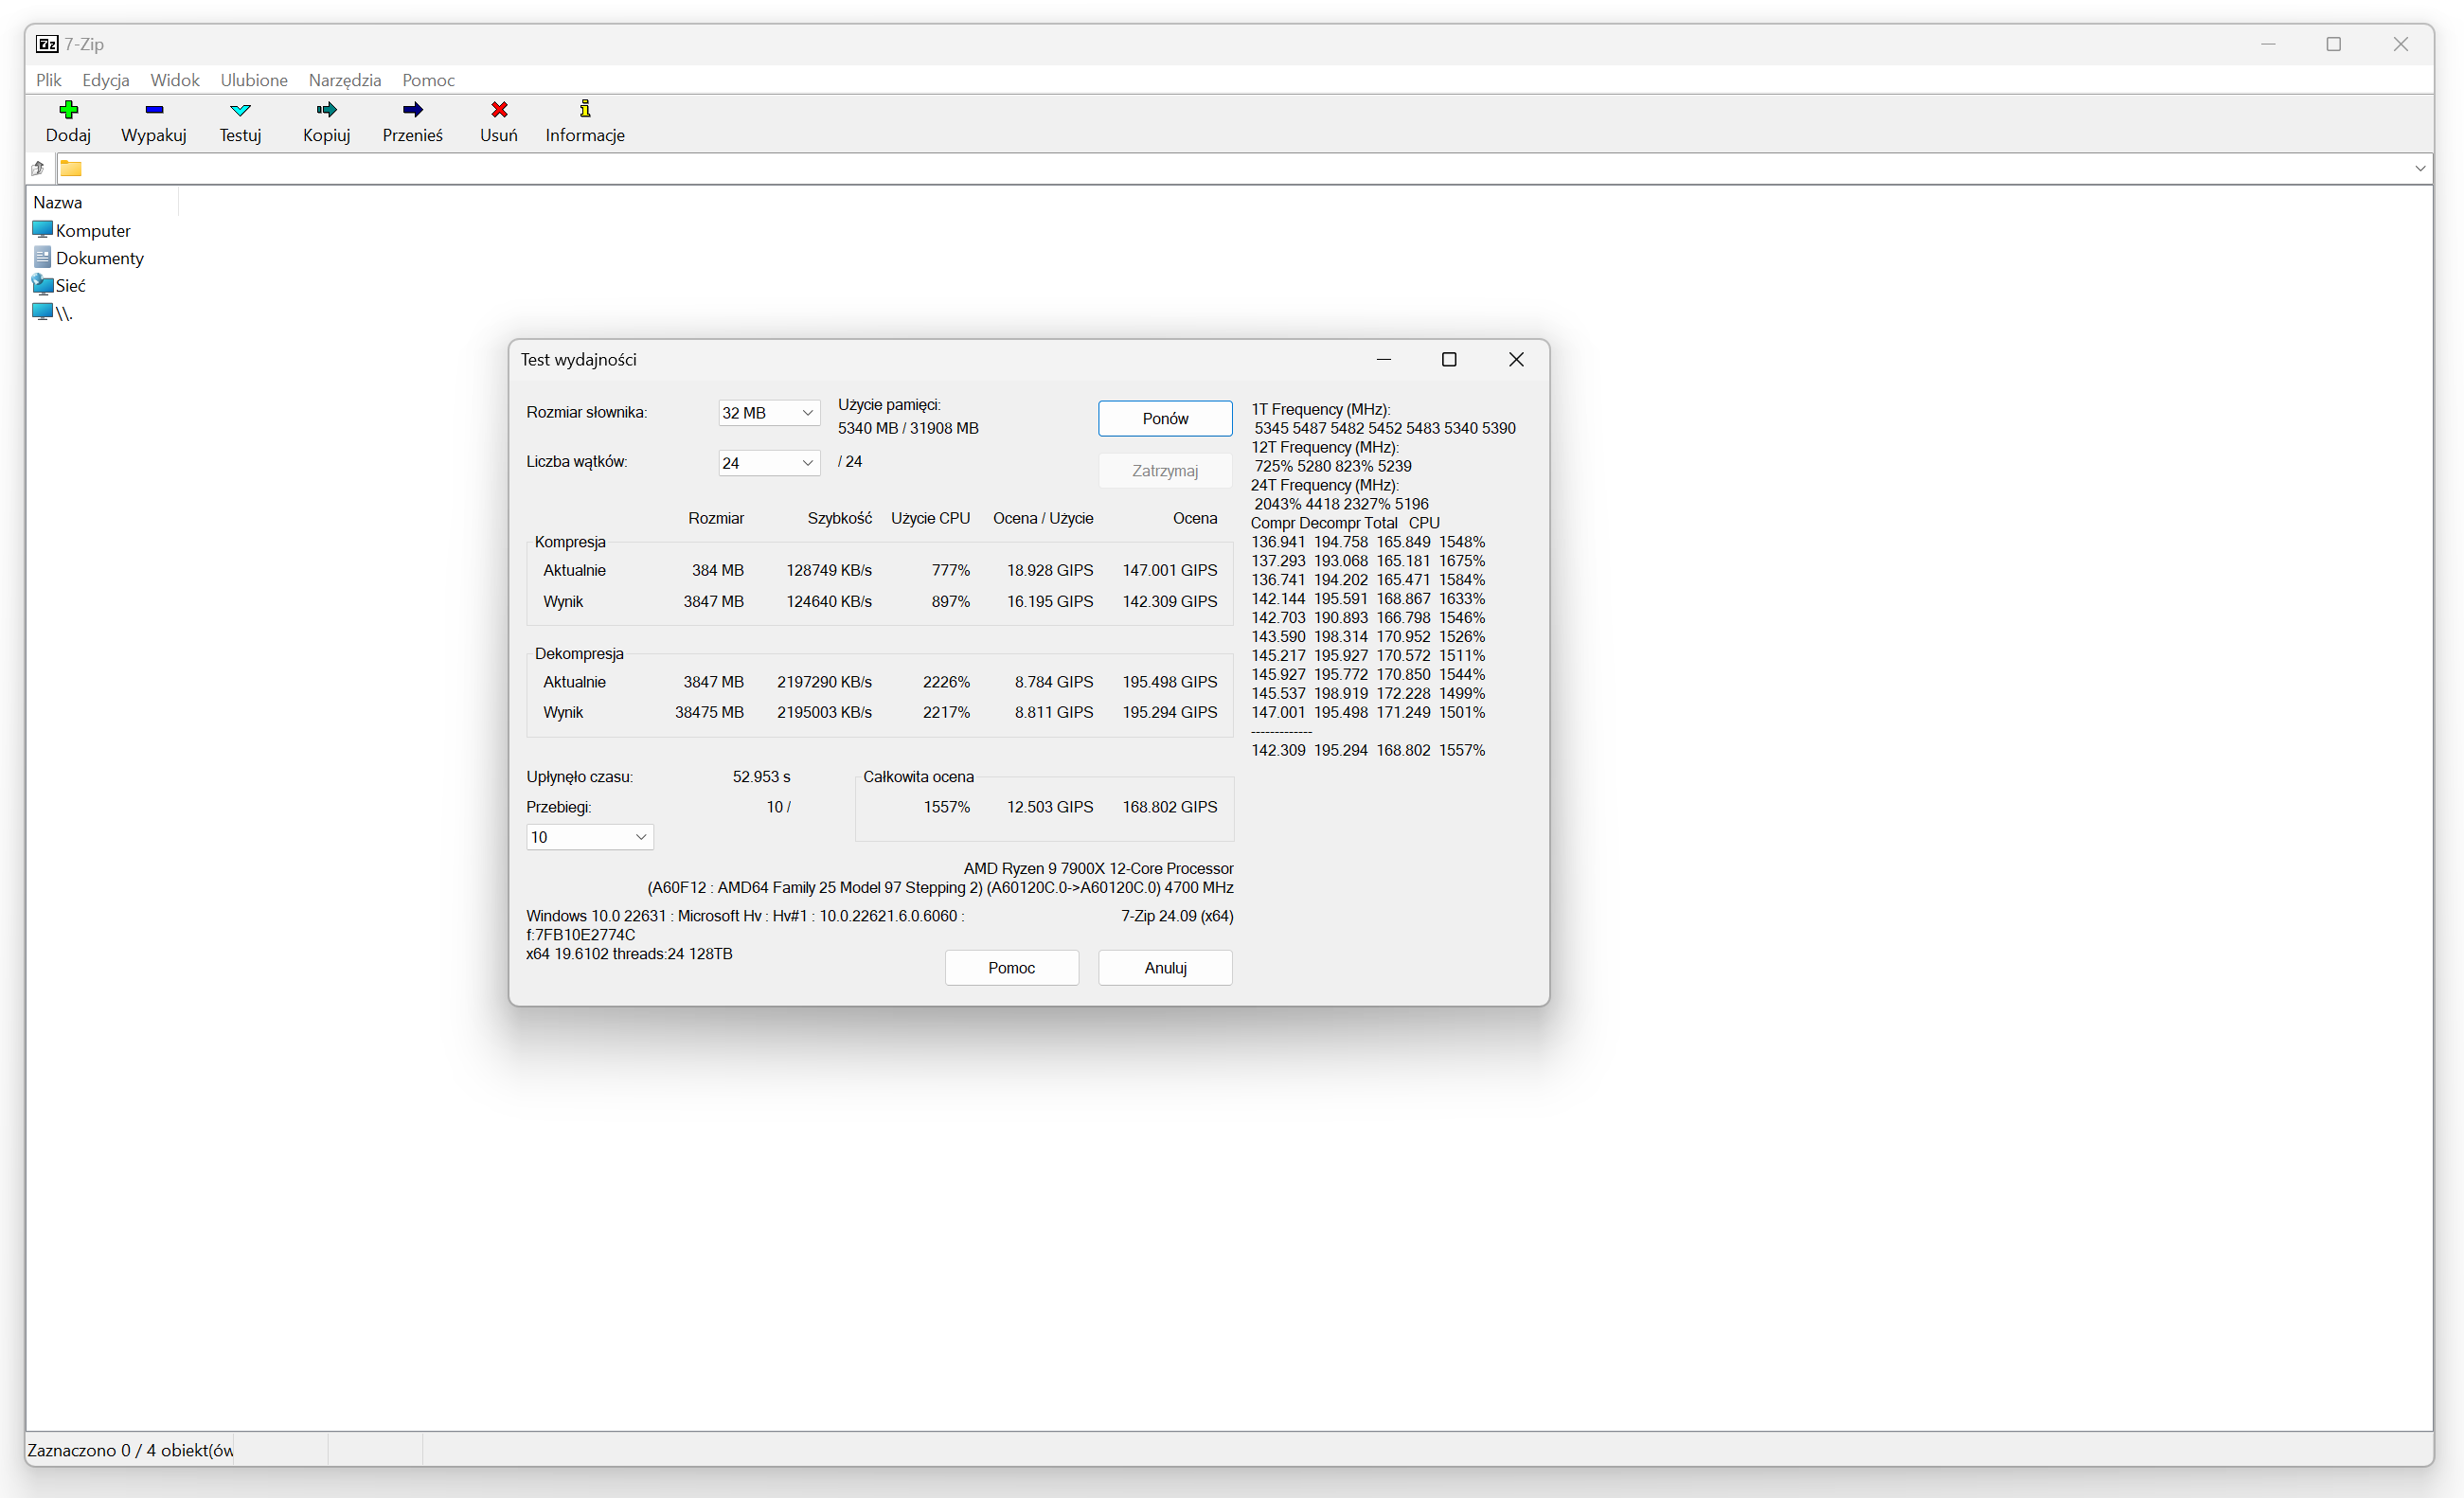Click the Przenieś (Move) arrow icon
Viewport: 2464px width, 1498px height.
(412, 110)
